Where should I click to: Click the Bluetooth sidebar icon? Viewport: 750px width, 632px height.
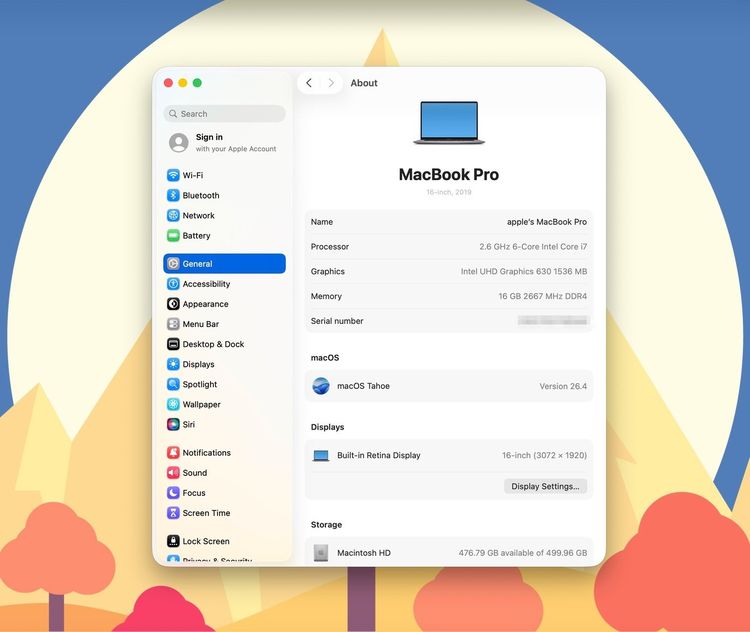pyautogui.click(x=173, y=195)
